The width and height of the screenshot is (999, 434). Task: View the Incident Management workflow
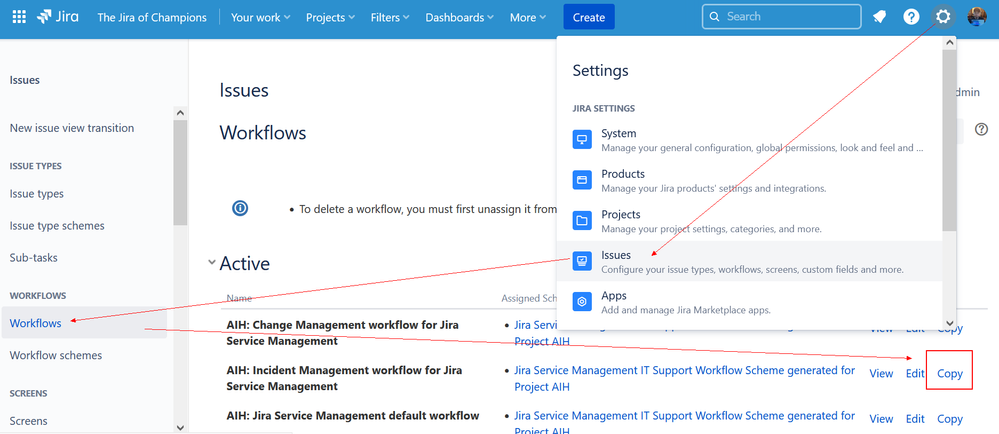(x=881, y=373)
